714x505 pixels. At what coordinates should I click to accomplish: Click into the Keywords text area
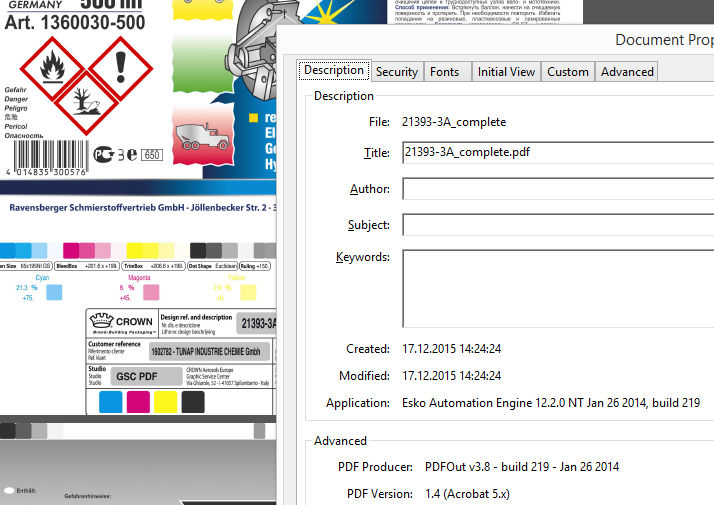point(558,288)
